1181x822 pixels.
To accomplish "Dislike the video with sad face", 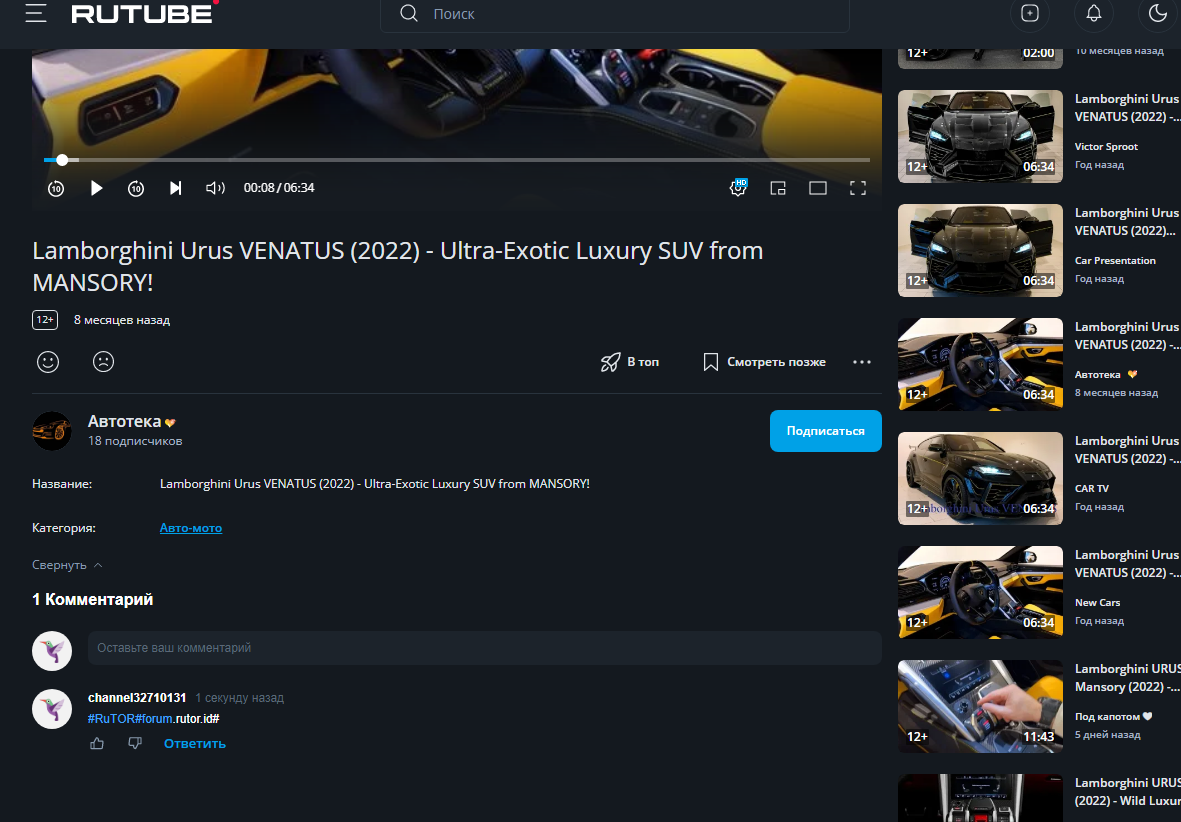I will [103, 362].
